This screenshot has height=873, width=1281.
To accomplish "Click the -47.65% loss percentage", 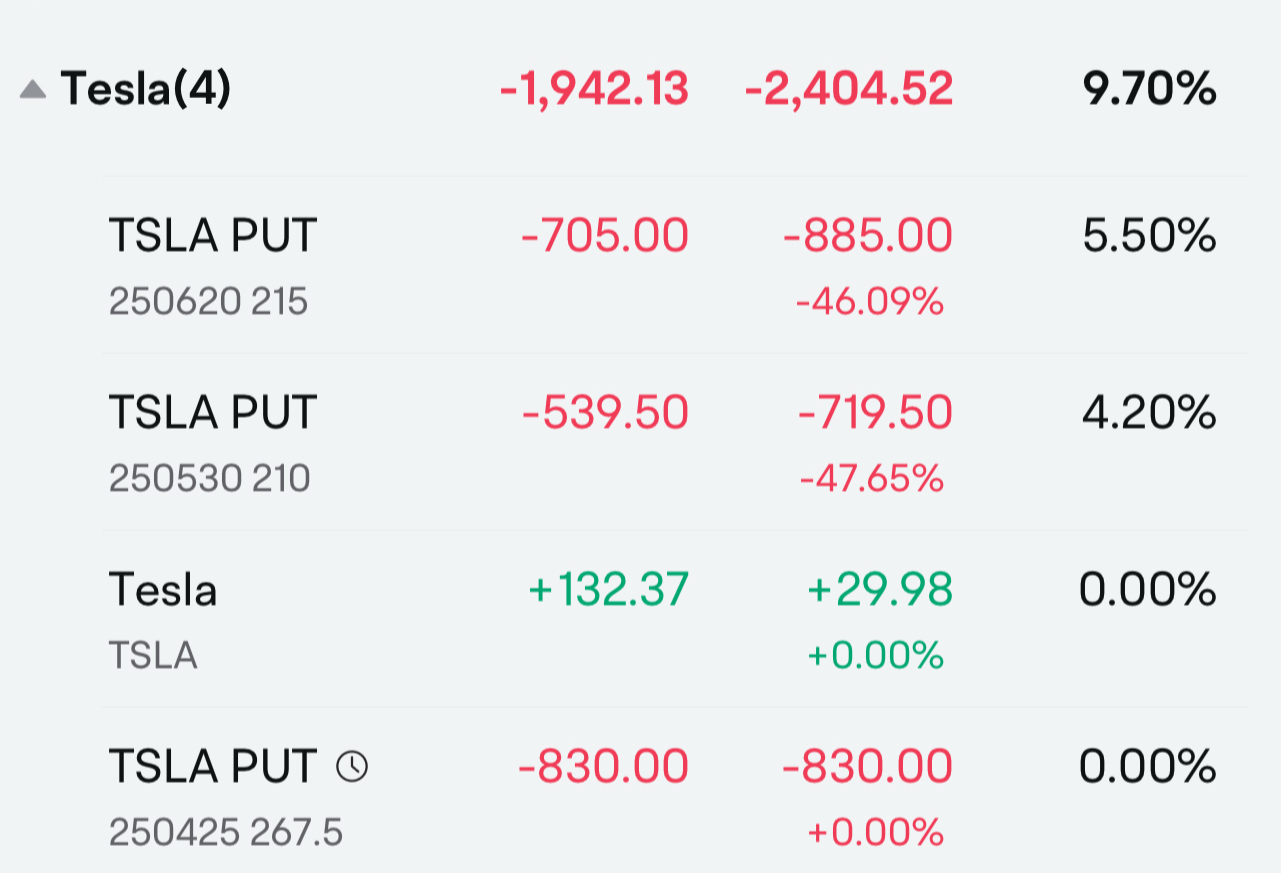I will [872, 479].
